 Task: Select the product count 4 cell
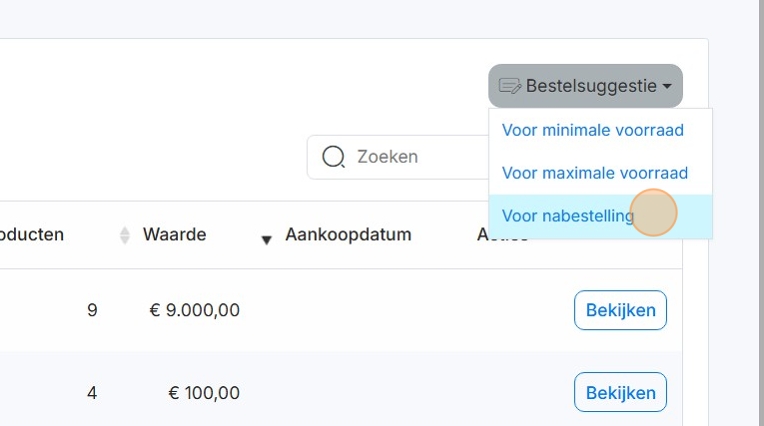(92, 393)
